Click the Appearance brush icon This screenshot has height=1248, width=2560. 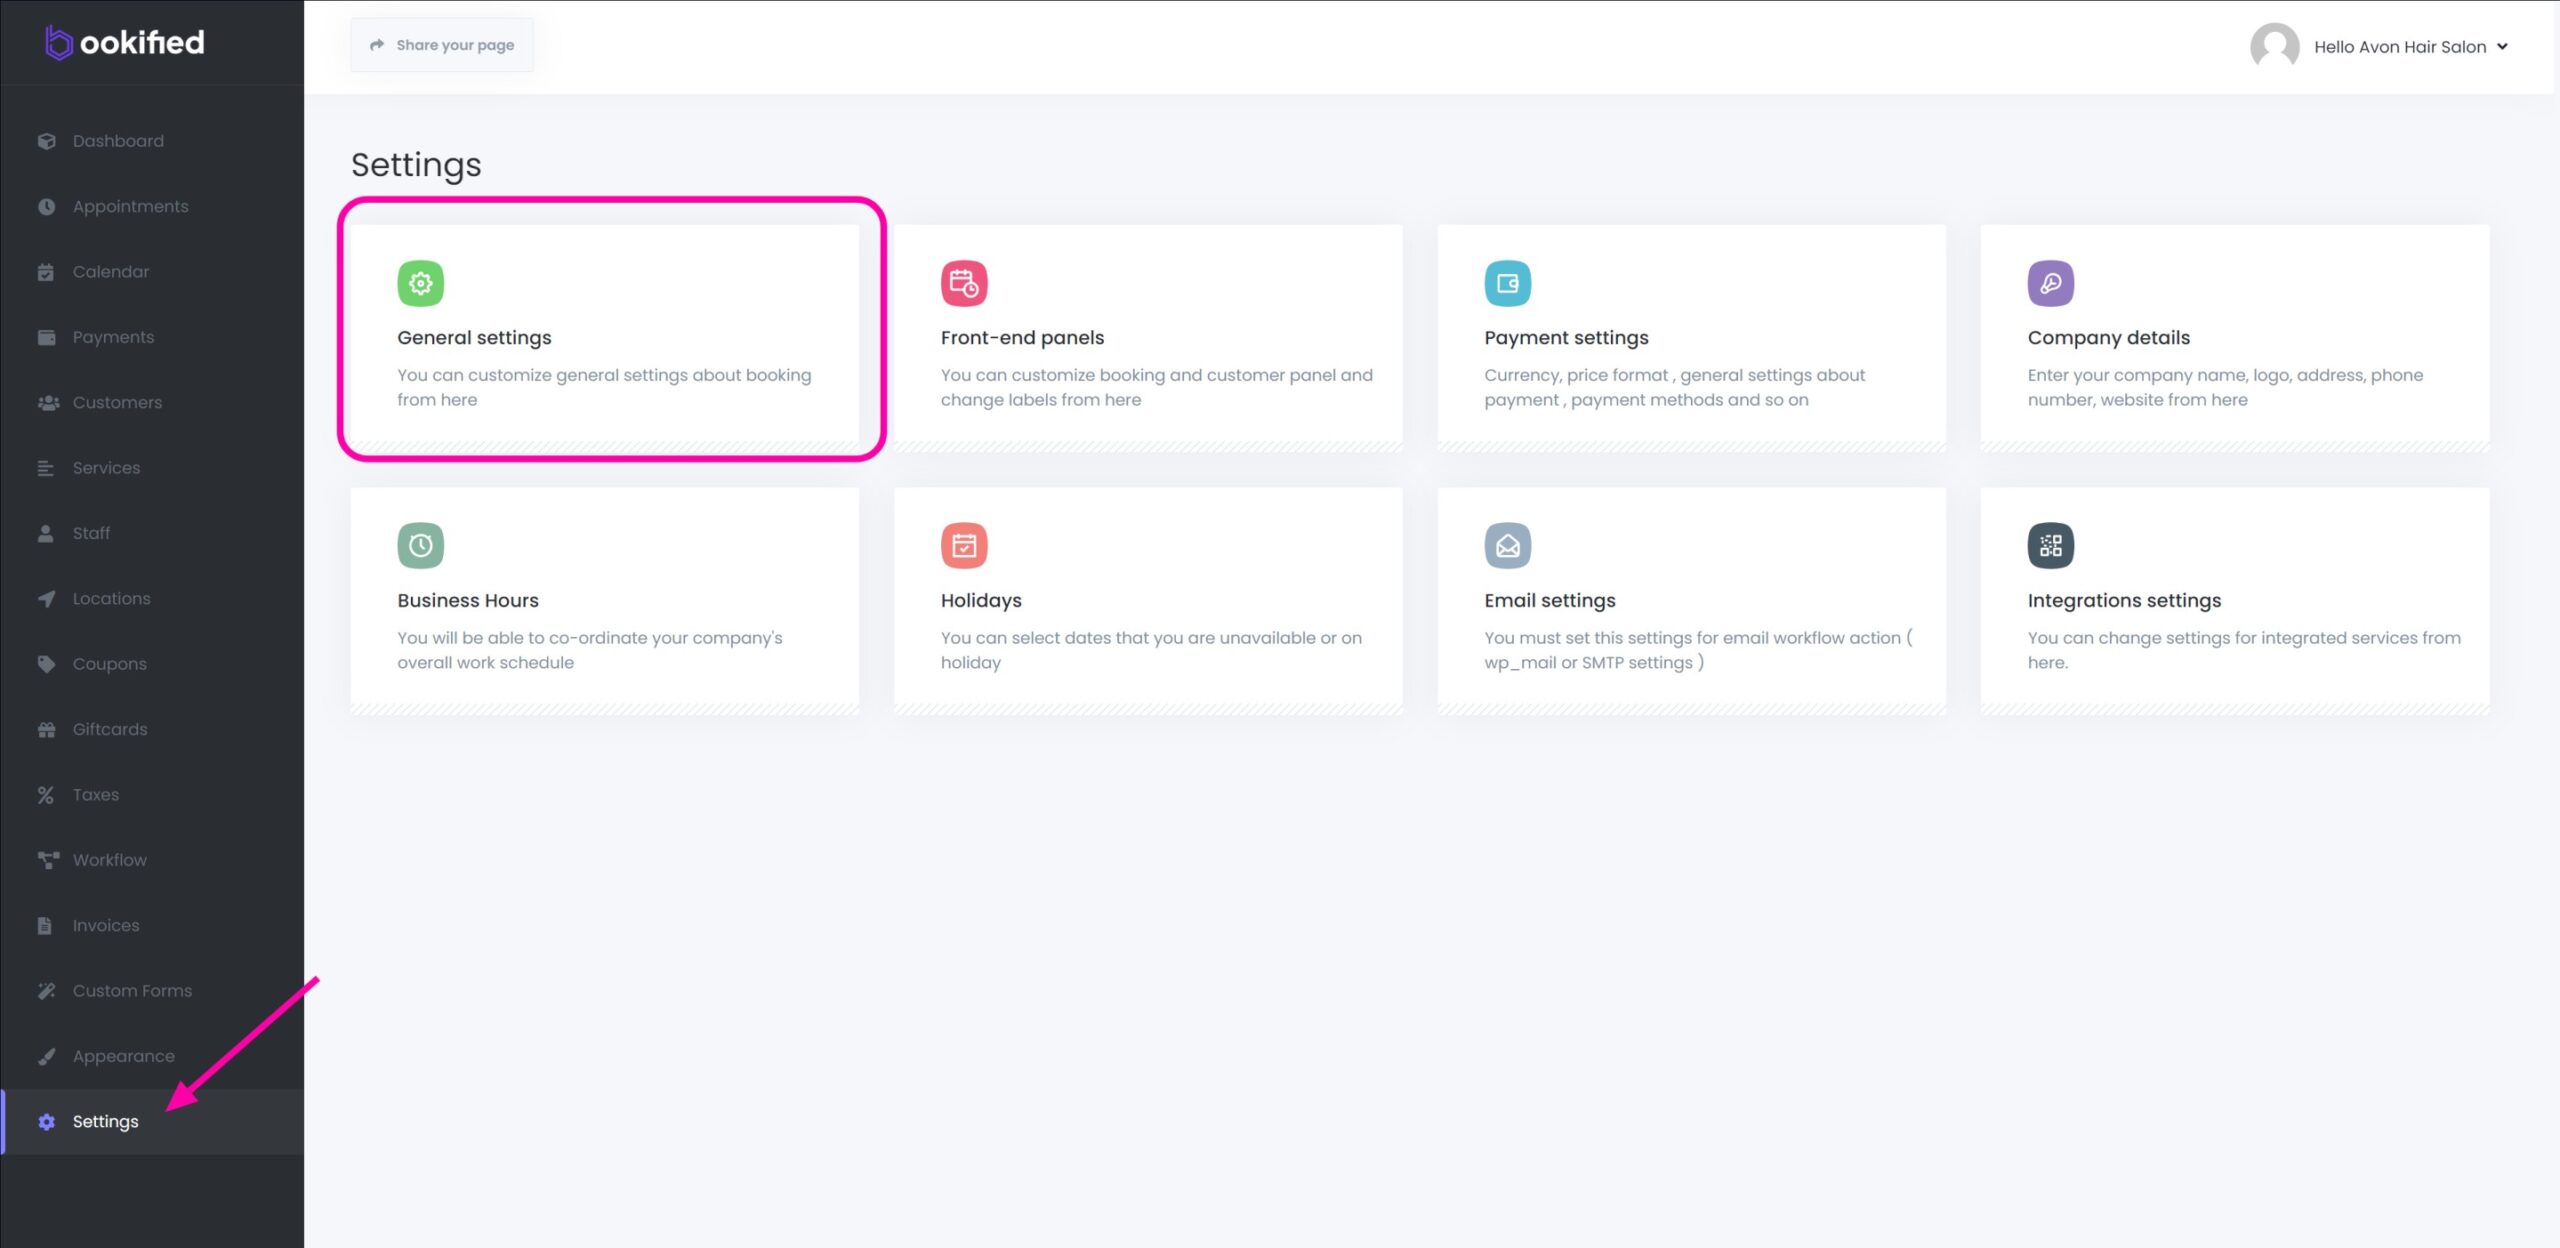(46, 1056)
